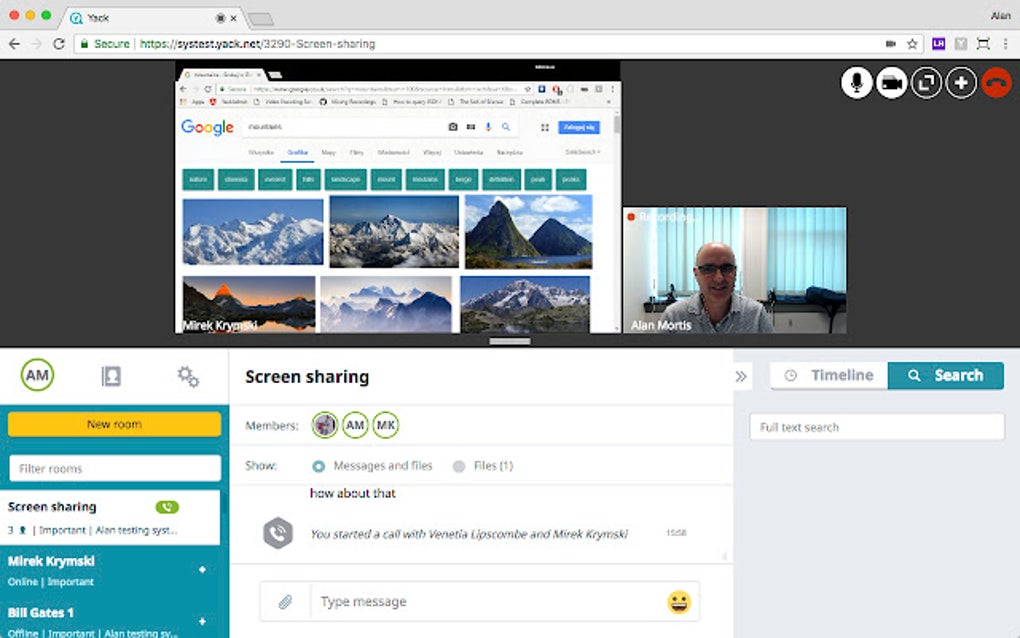Hang up the call with the red phone icon
This screenshot has height=638, width=1020.
coord(996,82)
